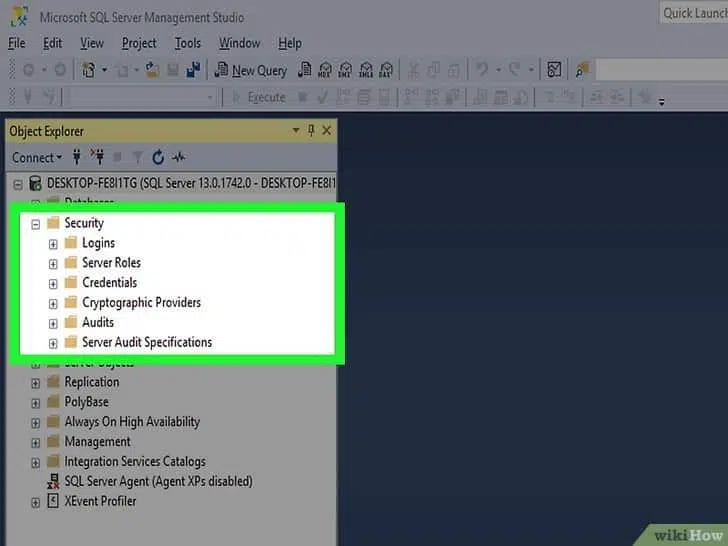Pin the Object Explorer panel with pushpin
This screenshot has height=546, width=728.
311,131
